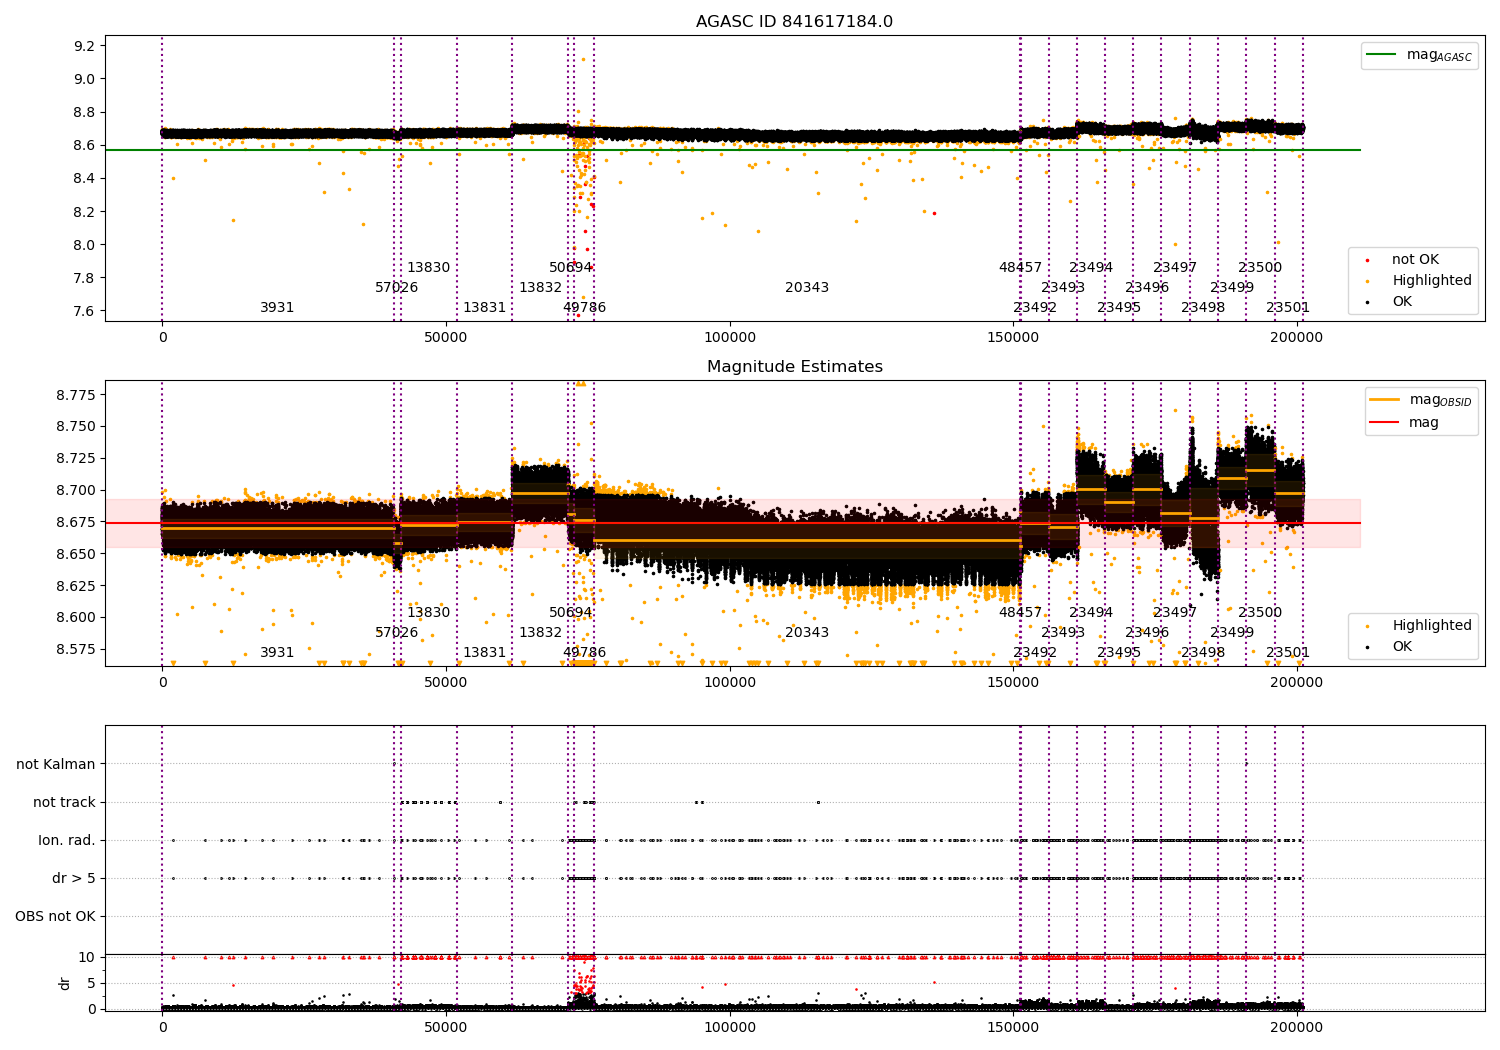This screenshot has height=1050, width=1500.
Task: Click the 'dr > 5' axis label
Action: pos(74,878)
